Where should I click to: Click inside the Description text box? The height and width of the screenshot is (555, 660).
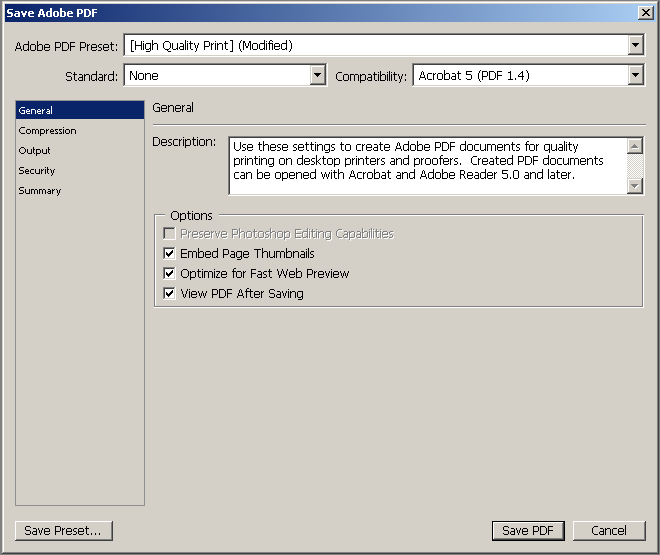(427, 166)
